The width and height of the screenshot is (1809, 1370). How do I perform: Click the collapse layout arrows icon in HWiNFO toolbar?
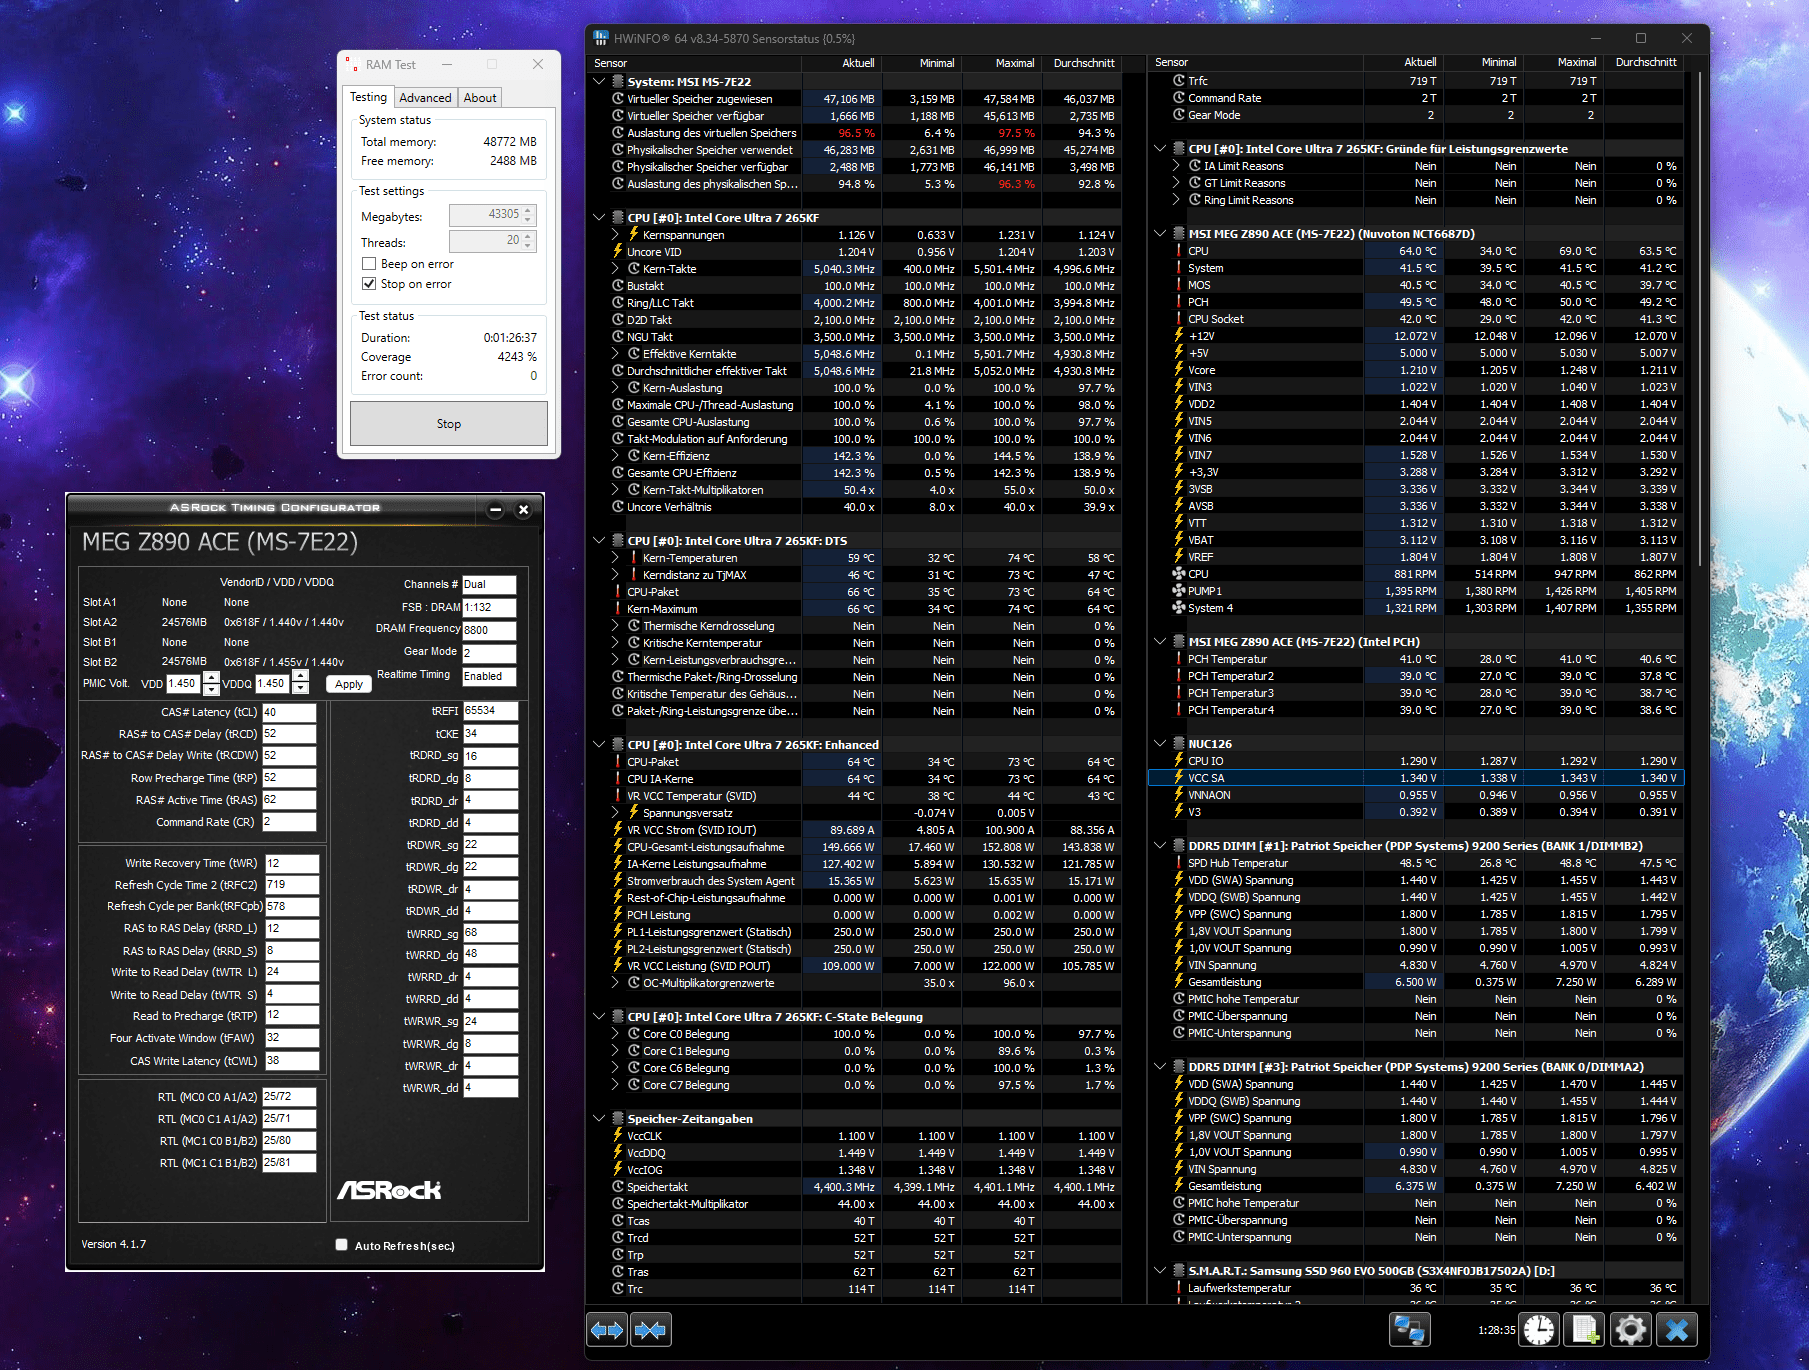[x=650, y=1330]
